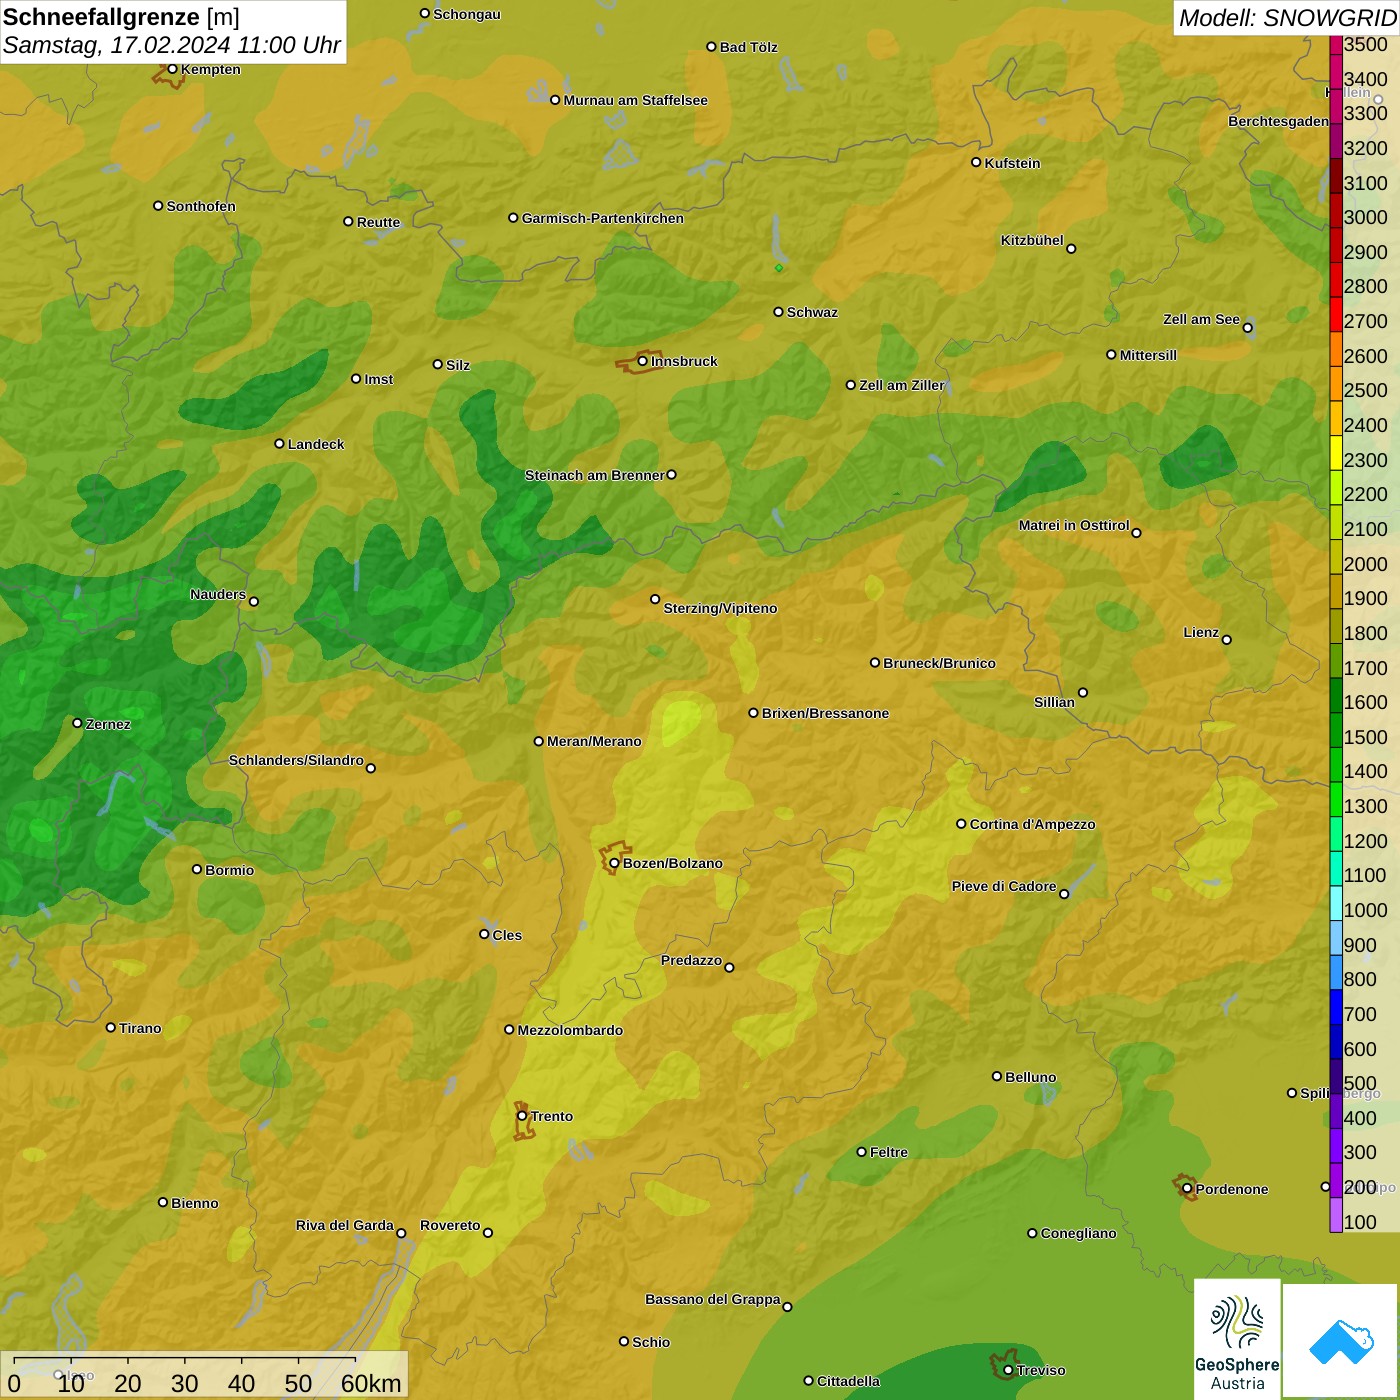Screen dimensions: 1400x1400
Task: Select the Kufstein marker dot
Action: click(976, 162)
